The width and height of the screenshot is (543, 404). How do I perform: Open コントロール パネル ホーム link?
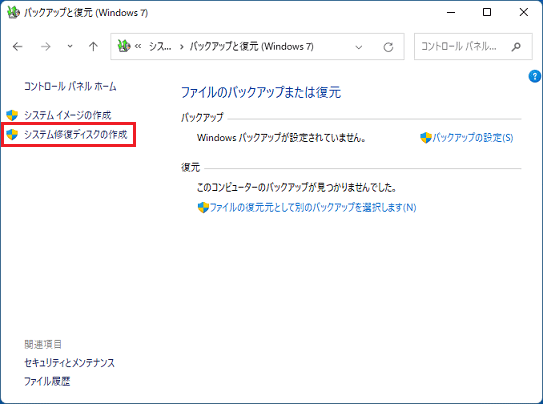point(70,86)
